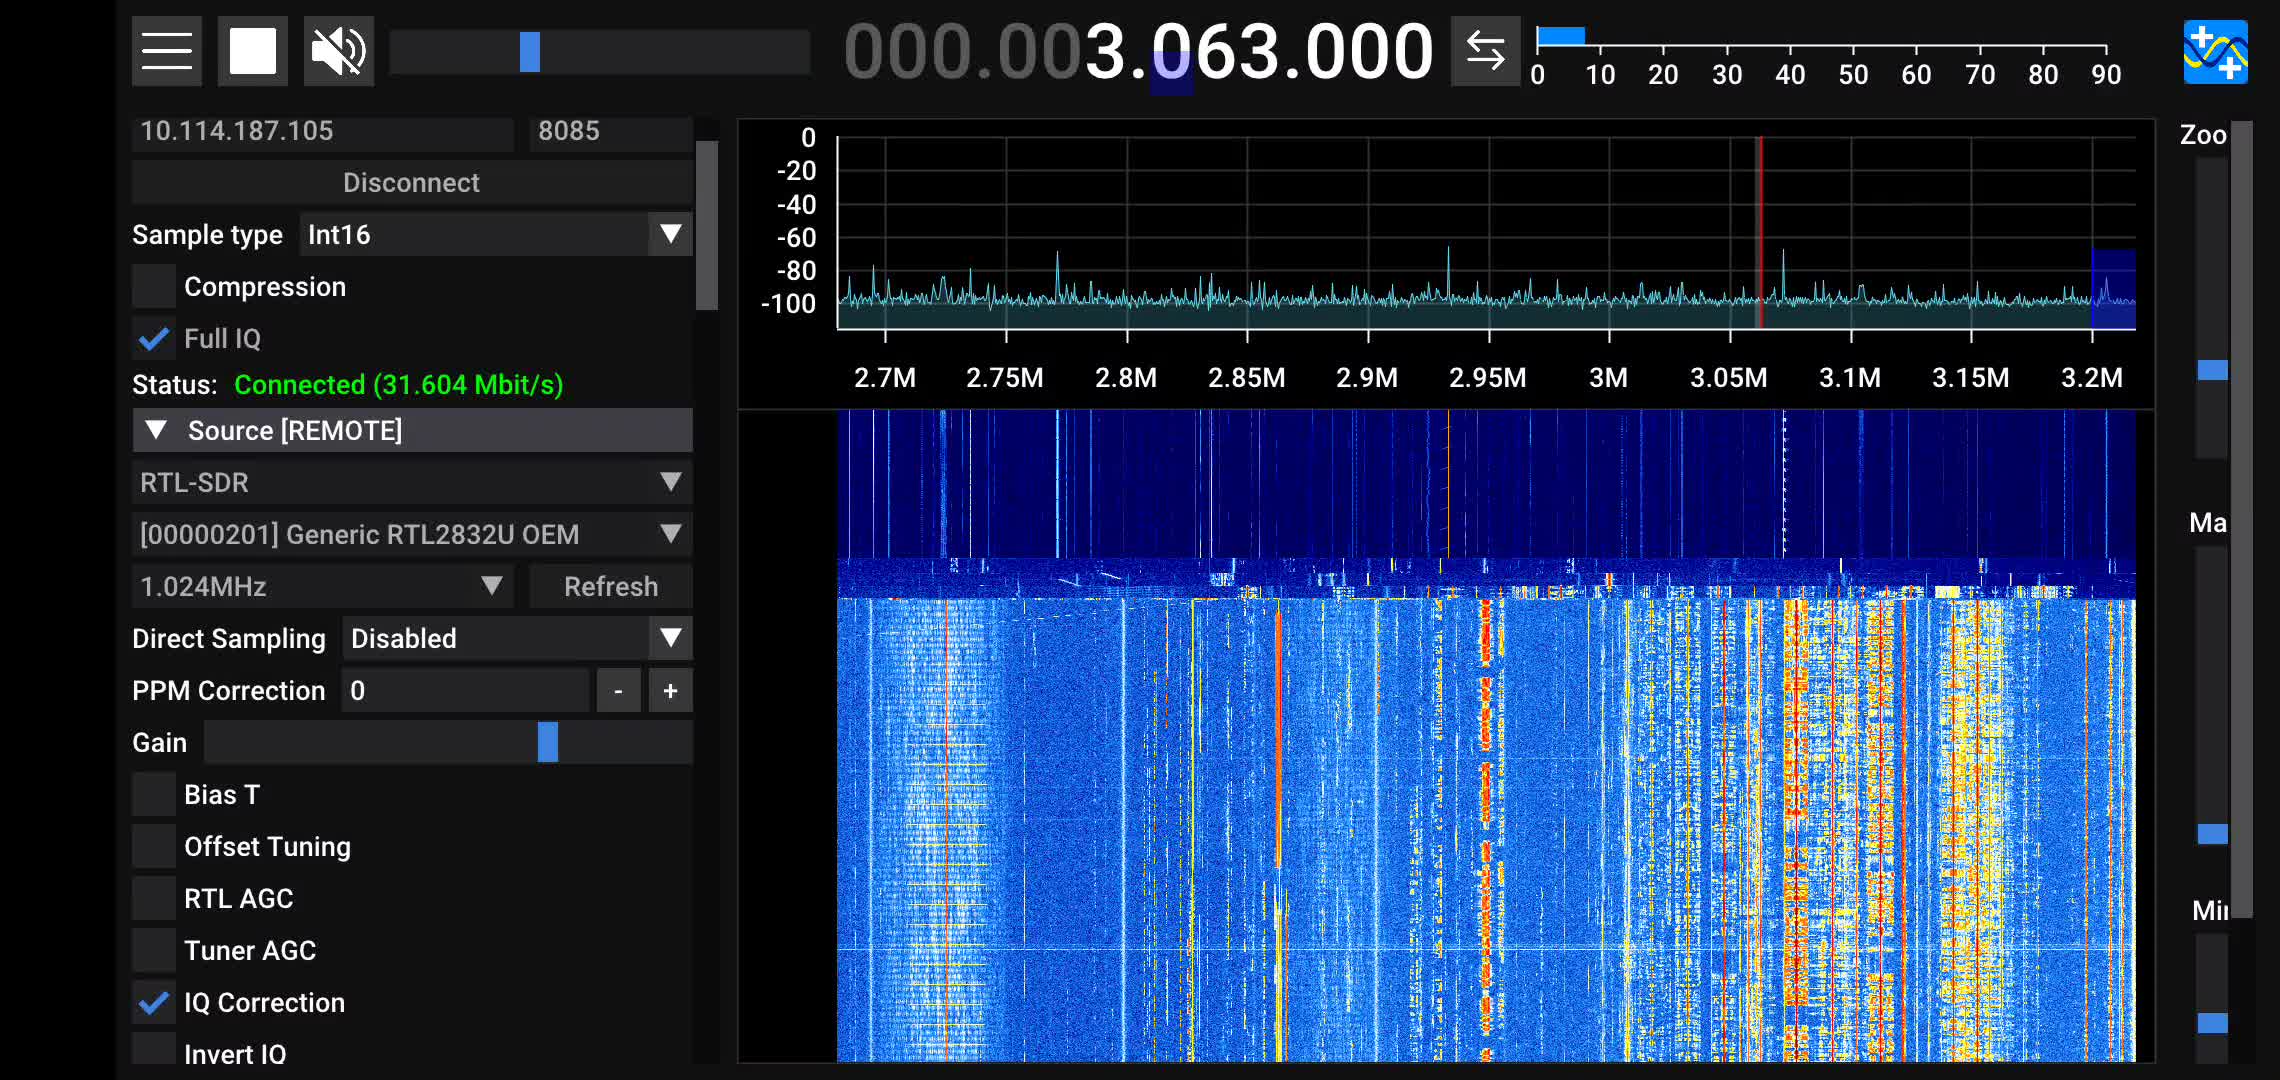Click the Connected (31.604 Mbit/s) status text
The height and width of the screenshot is (1080, 2280).
coord(398,385)
